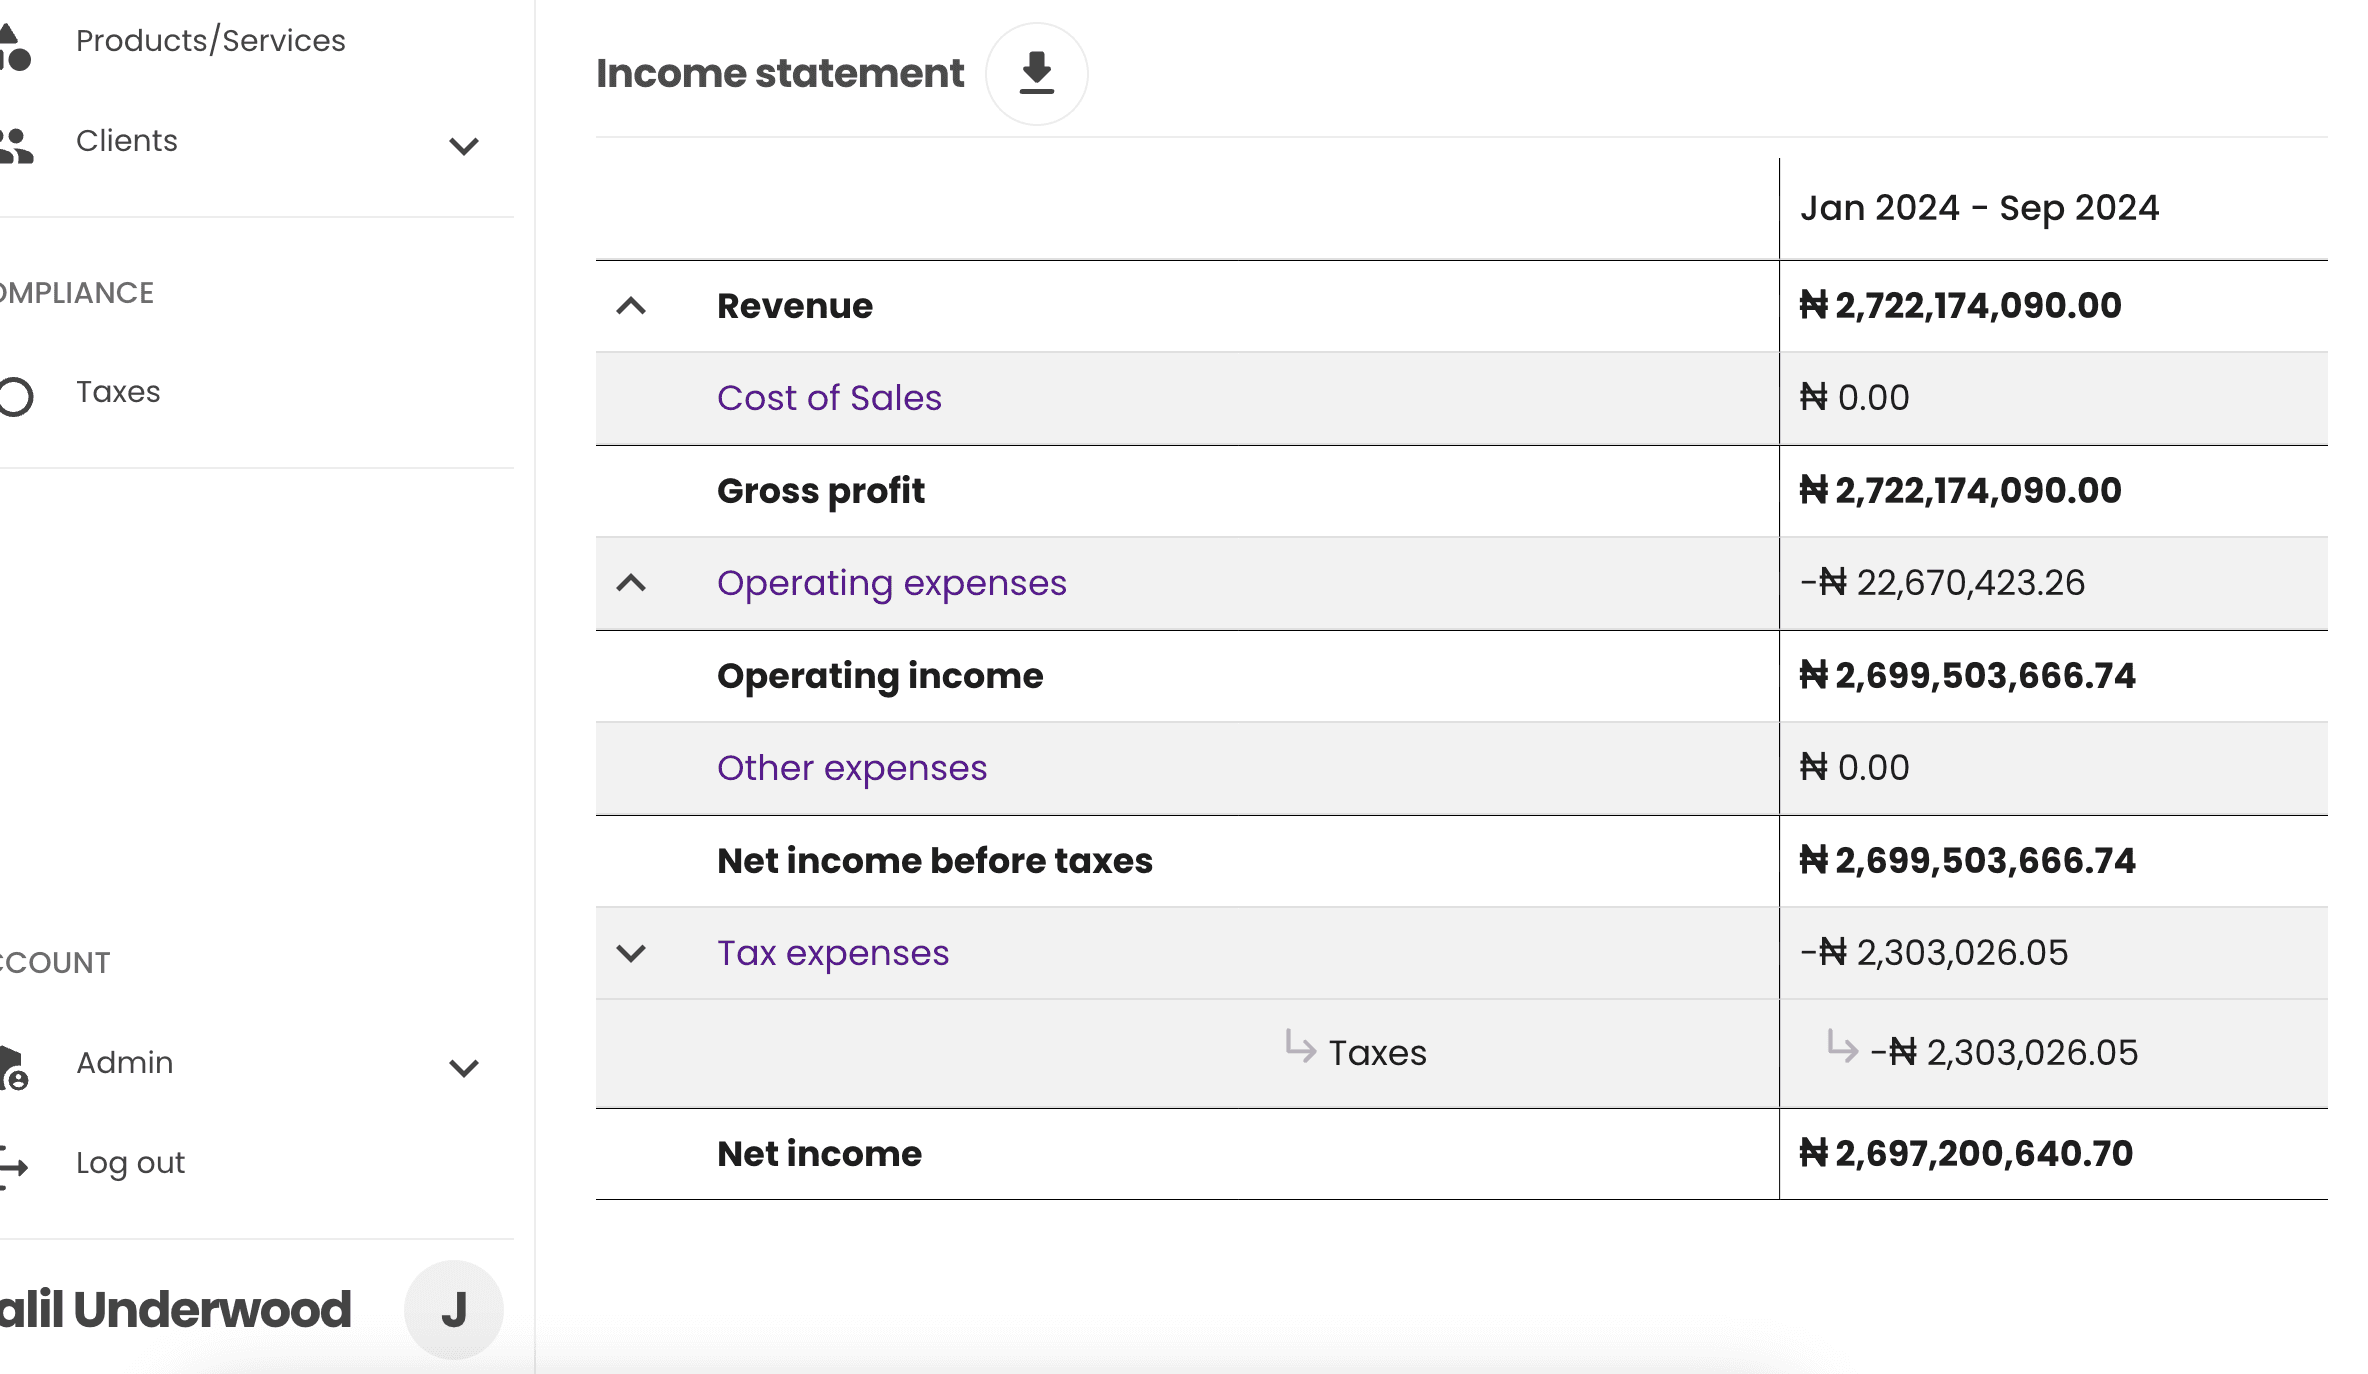Click the Taxes circle icon
The image size is (2368, 1374).
[16, 396]
